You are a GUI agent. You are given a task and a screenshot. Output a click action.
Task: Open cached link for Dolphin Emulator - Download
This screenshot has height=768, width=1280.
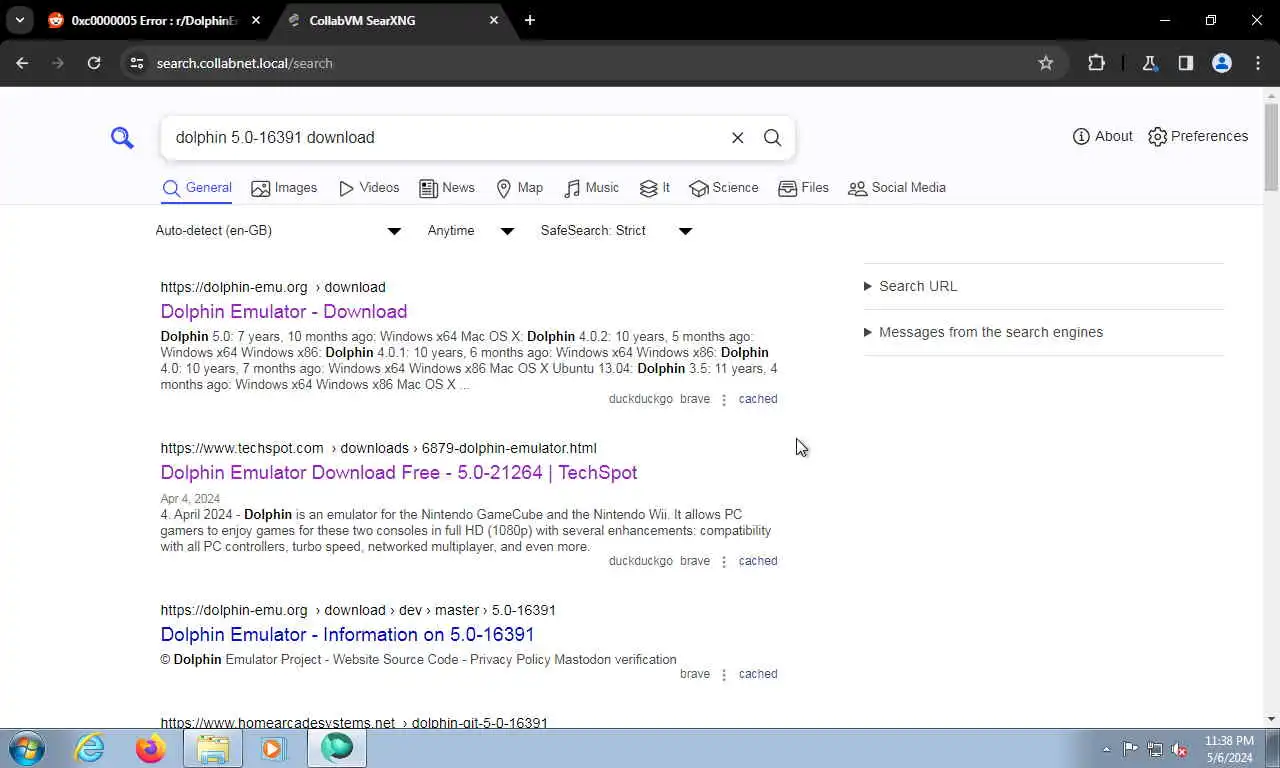pyautogui.click(x=758, y=399)
